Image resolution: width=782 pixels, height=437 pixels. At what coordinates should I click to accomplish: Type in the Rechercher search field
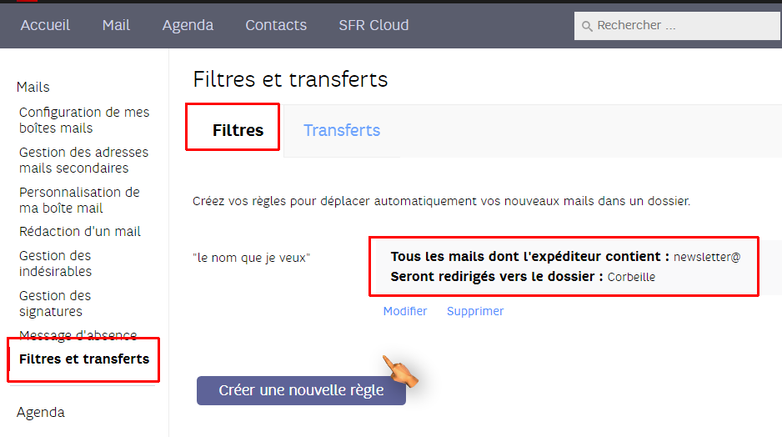[x=680, y=26]
